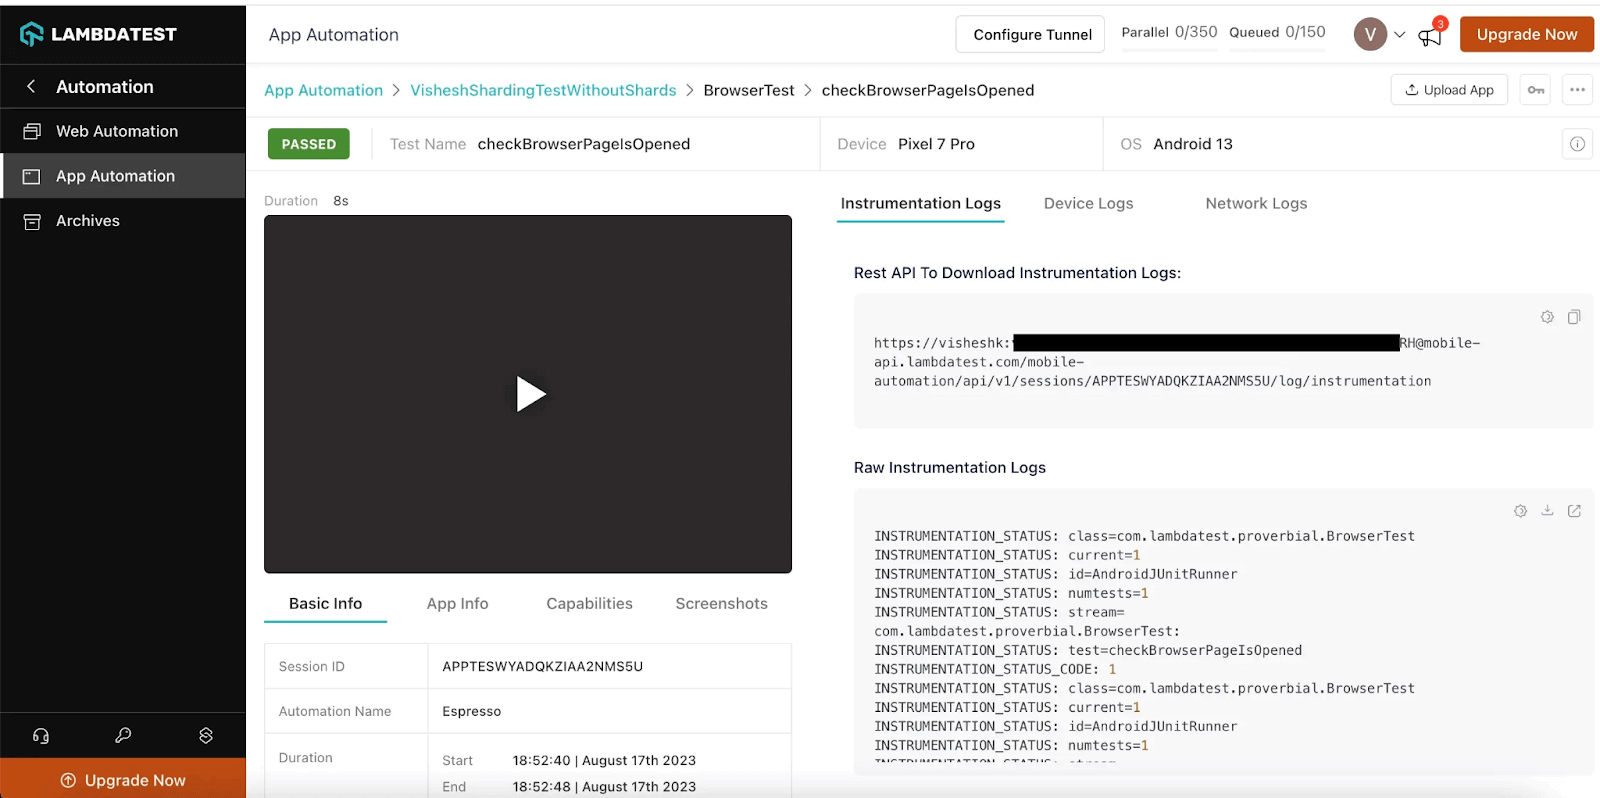Click Parallel 0/350 indicator

[1169, 32]
